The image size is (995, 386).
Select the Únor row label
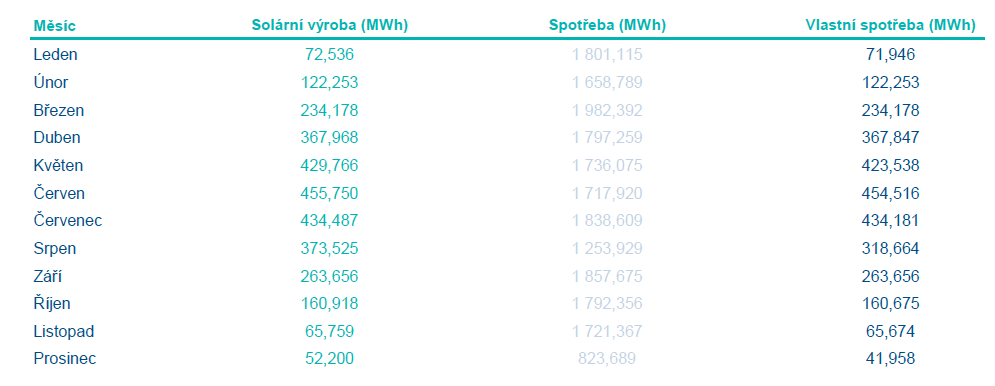pos(51,83)
